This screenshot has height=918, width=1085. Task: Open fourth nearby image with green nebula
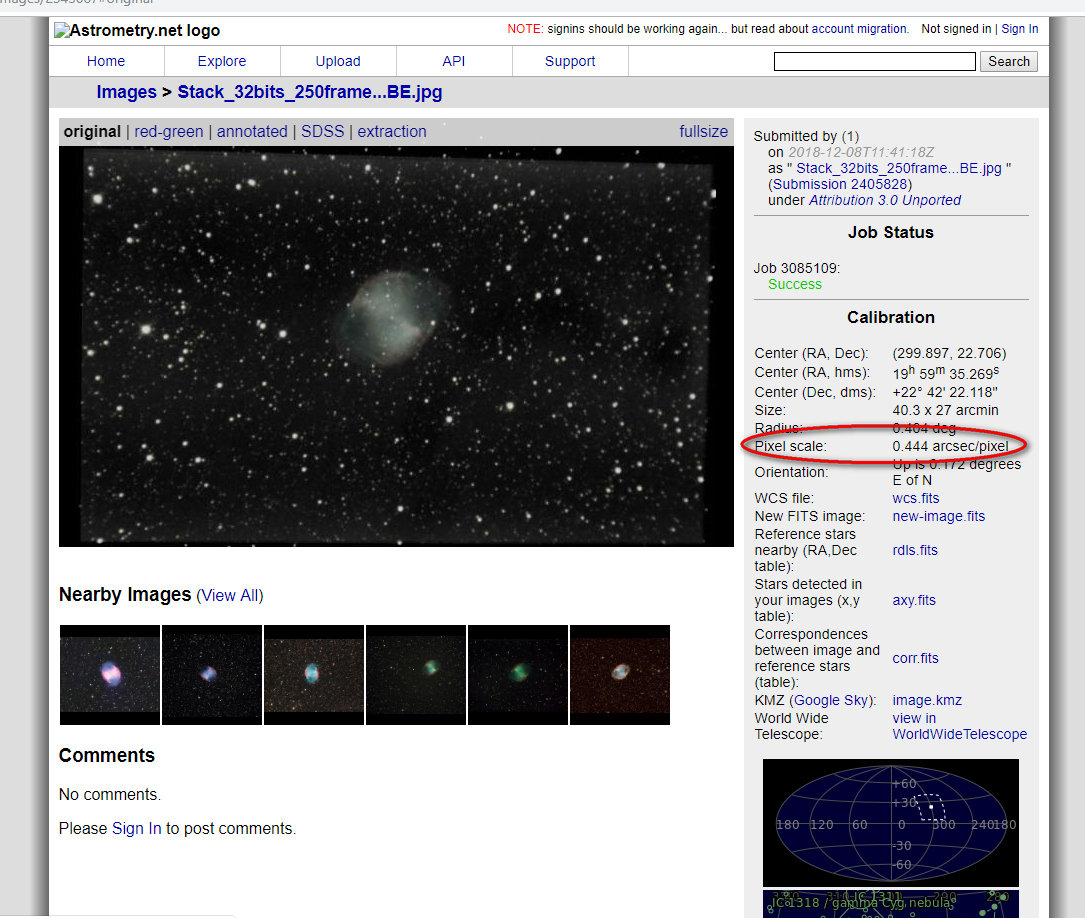point(416,674)
